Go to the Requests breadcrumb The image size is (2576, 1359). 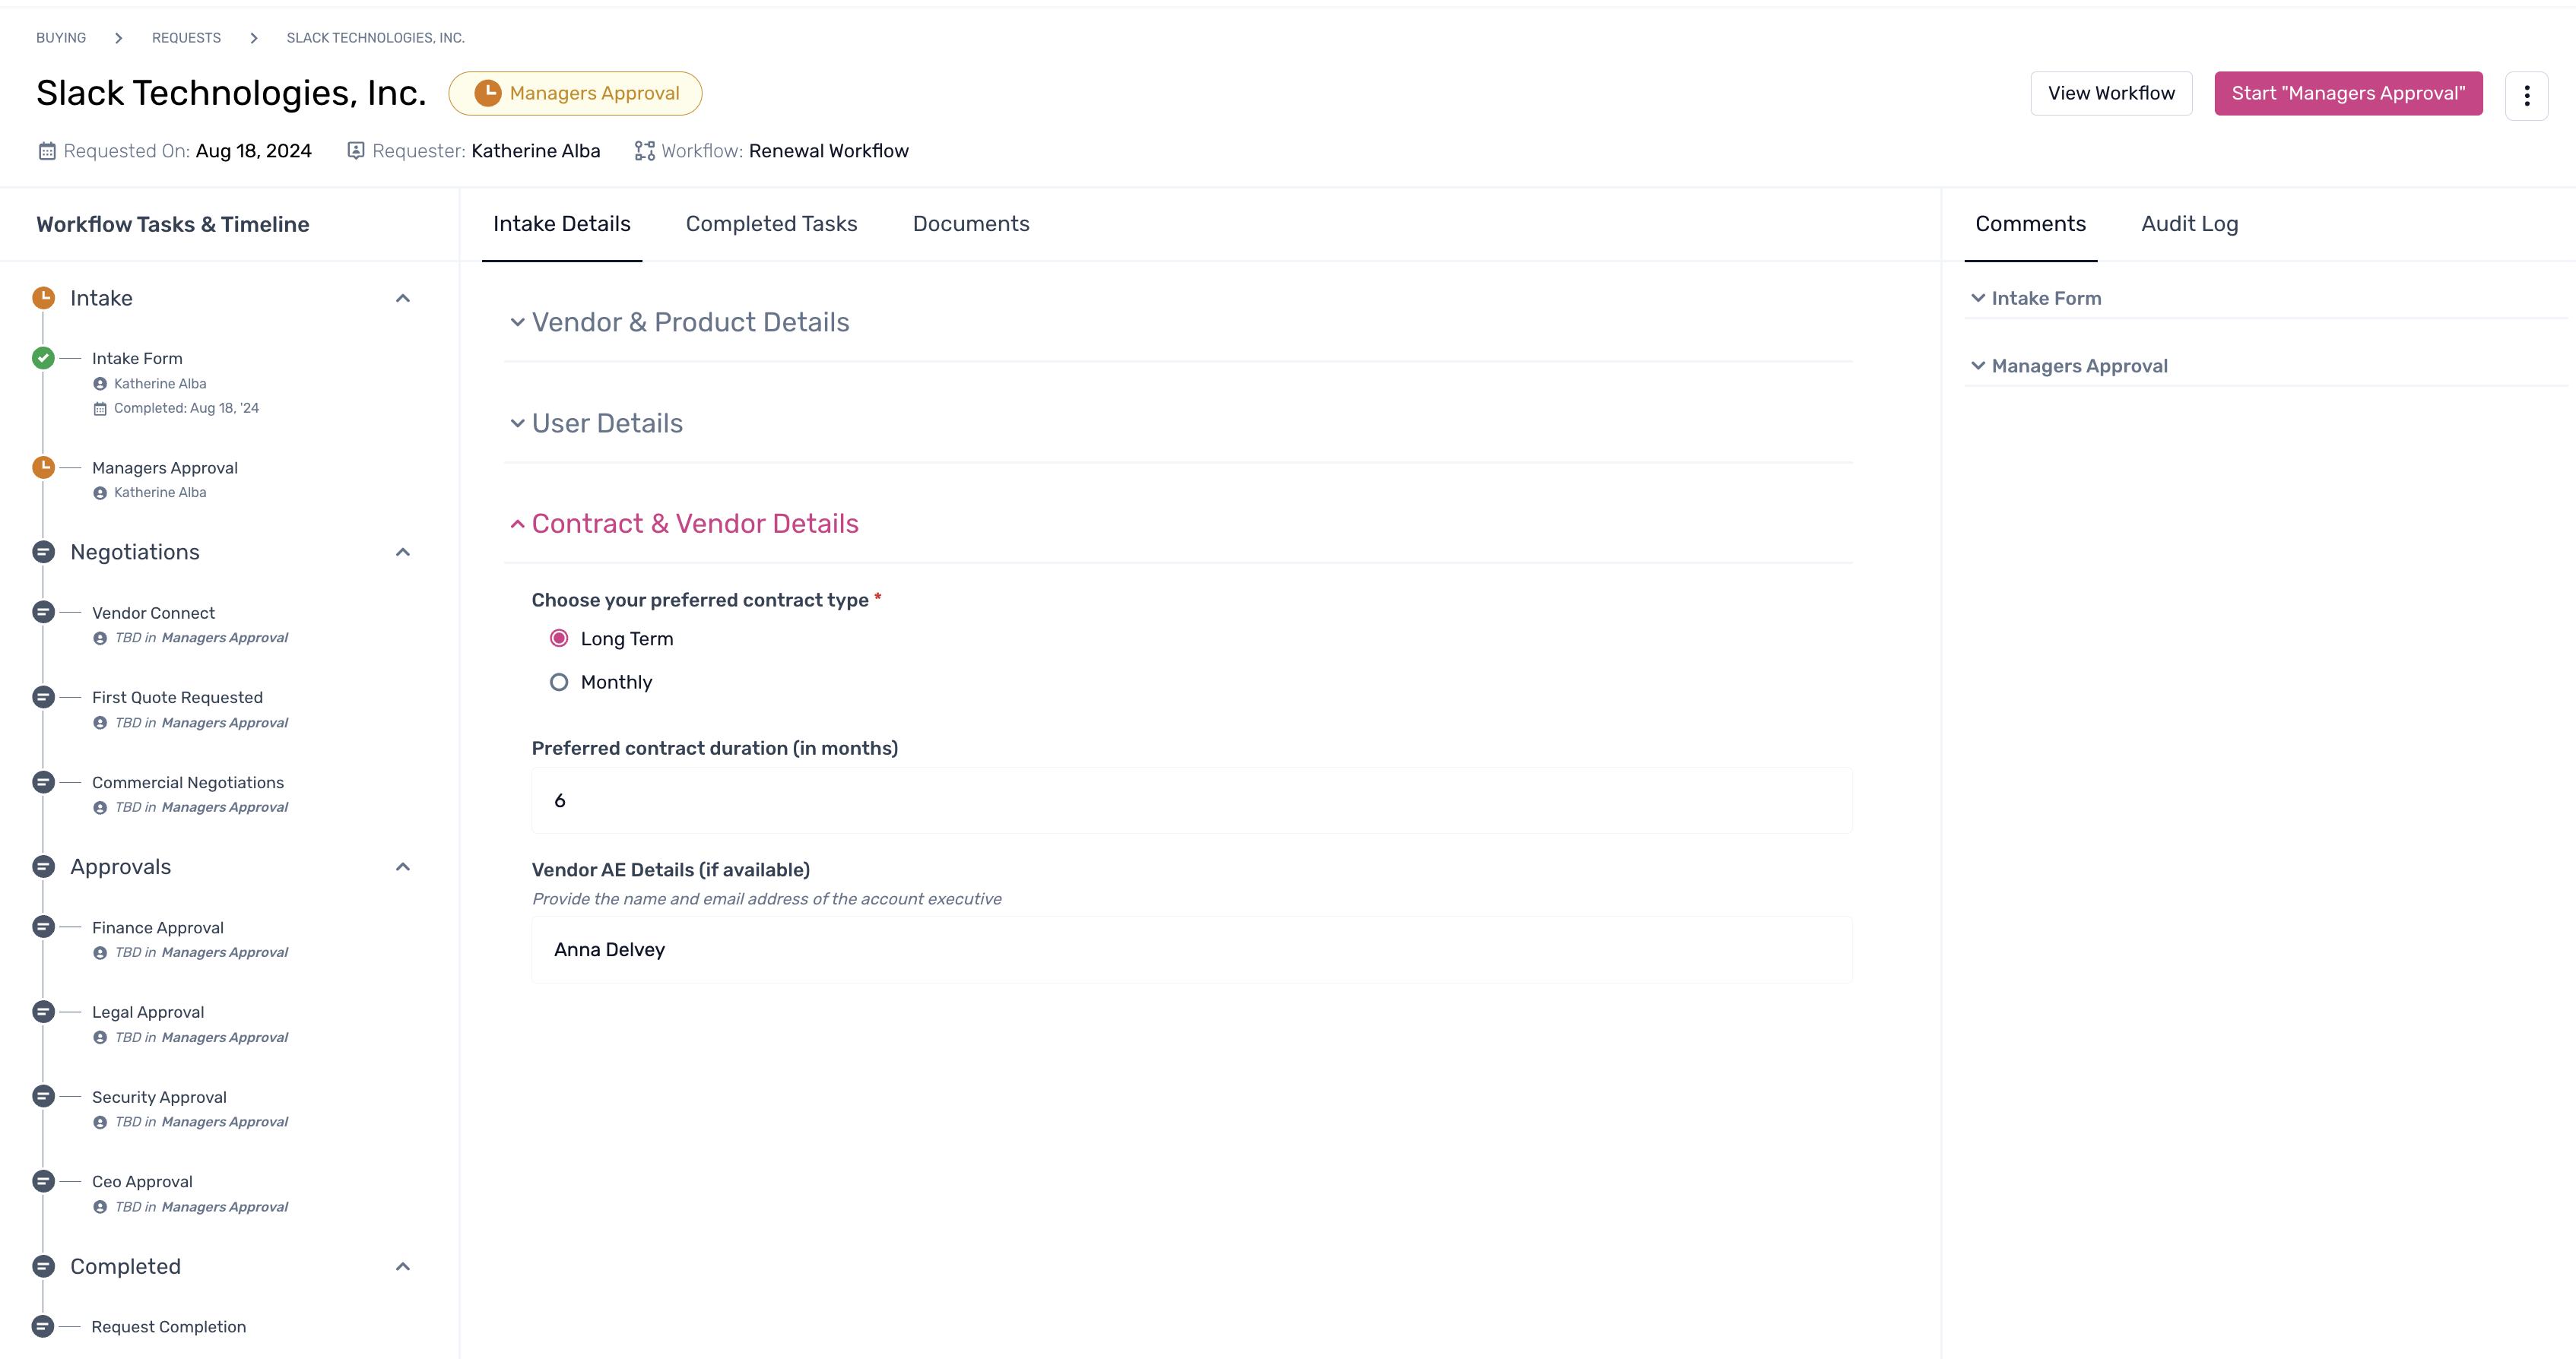pyautogui.click(x=186, y=38)
